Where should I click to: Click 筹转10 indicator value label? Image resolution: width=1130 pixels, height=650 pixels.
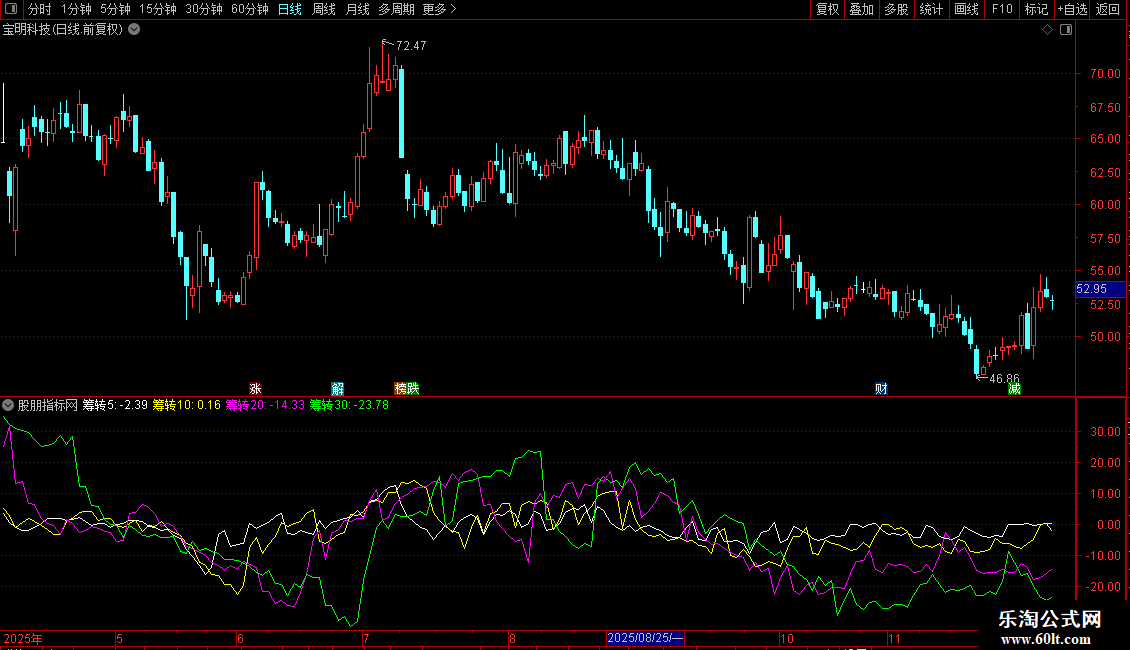(x=187, y=405)
